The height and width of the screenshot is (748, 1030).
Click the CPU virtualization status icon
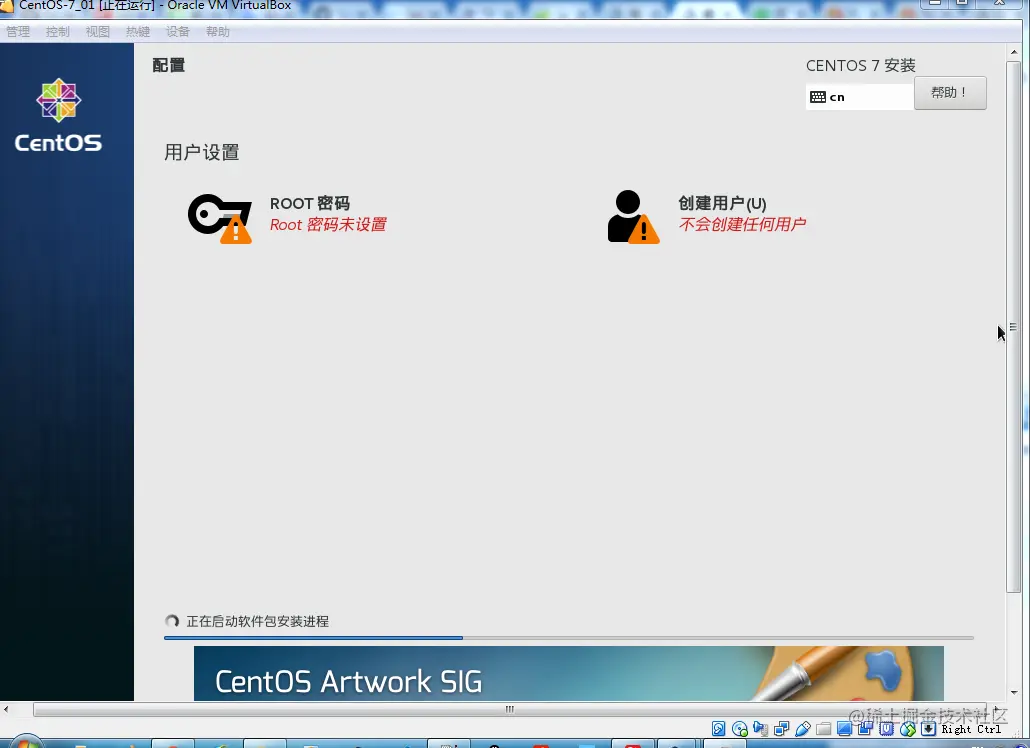click(887, 728)
